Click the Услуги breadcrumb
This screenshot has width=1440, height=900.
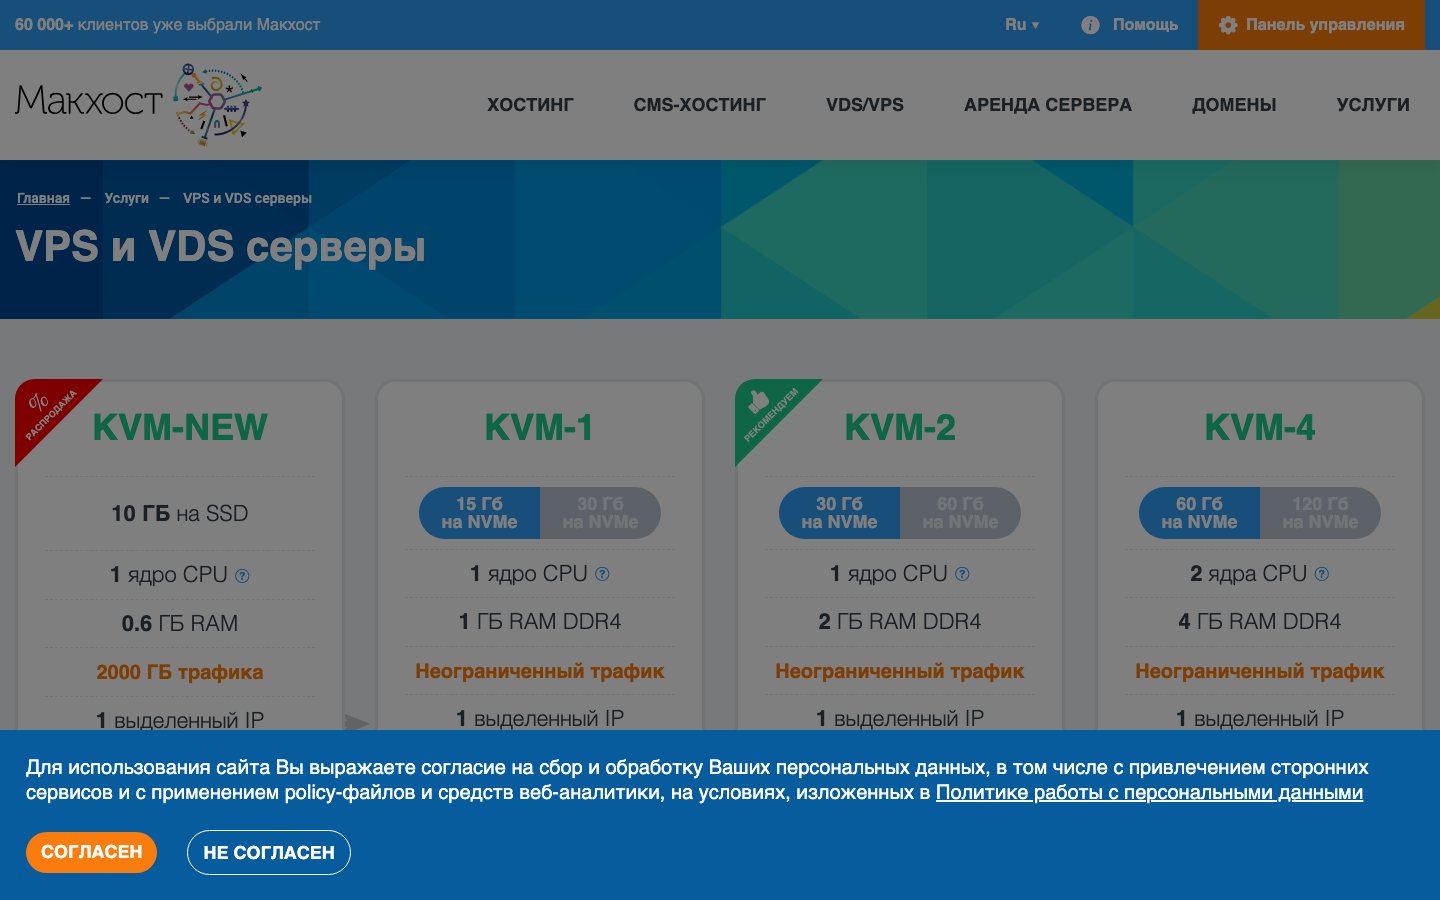[x=126, y=198]
